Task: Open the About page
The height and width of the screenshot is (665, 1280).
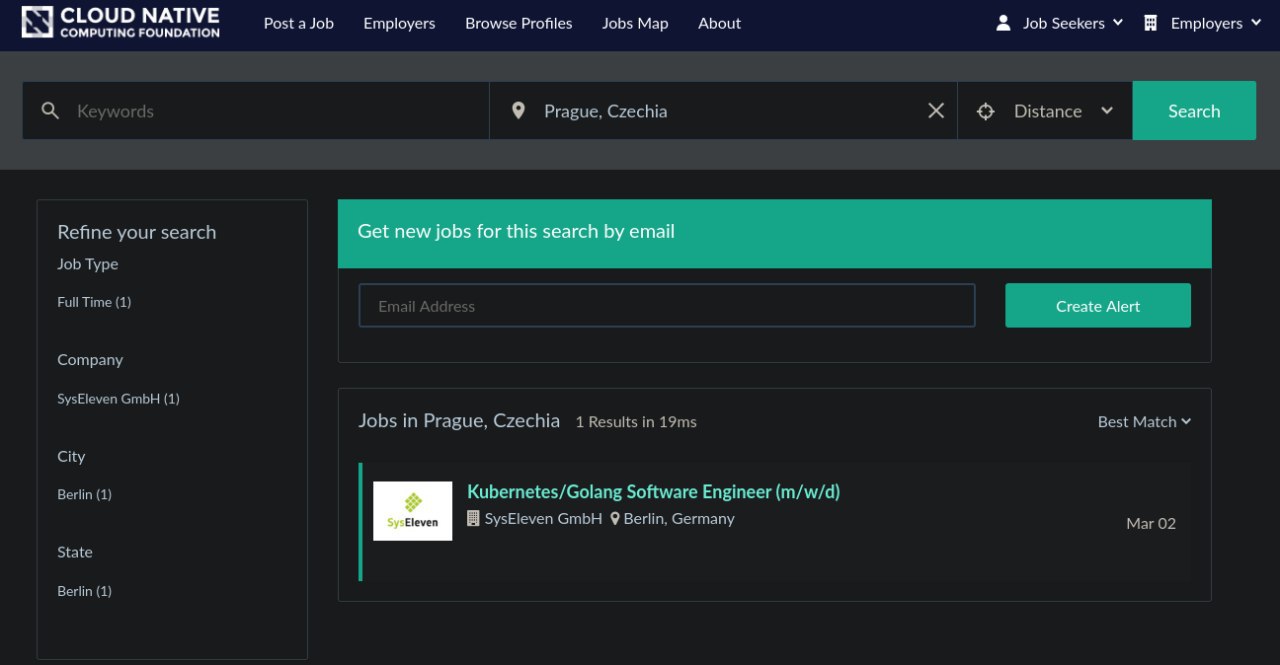Action: pos(720,23)
